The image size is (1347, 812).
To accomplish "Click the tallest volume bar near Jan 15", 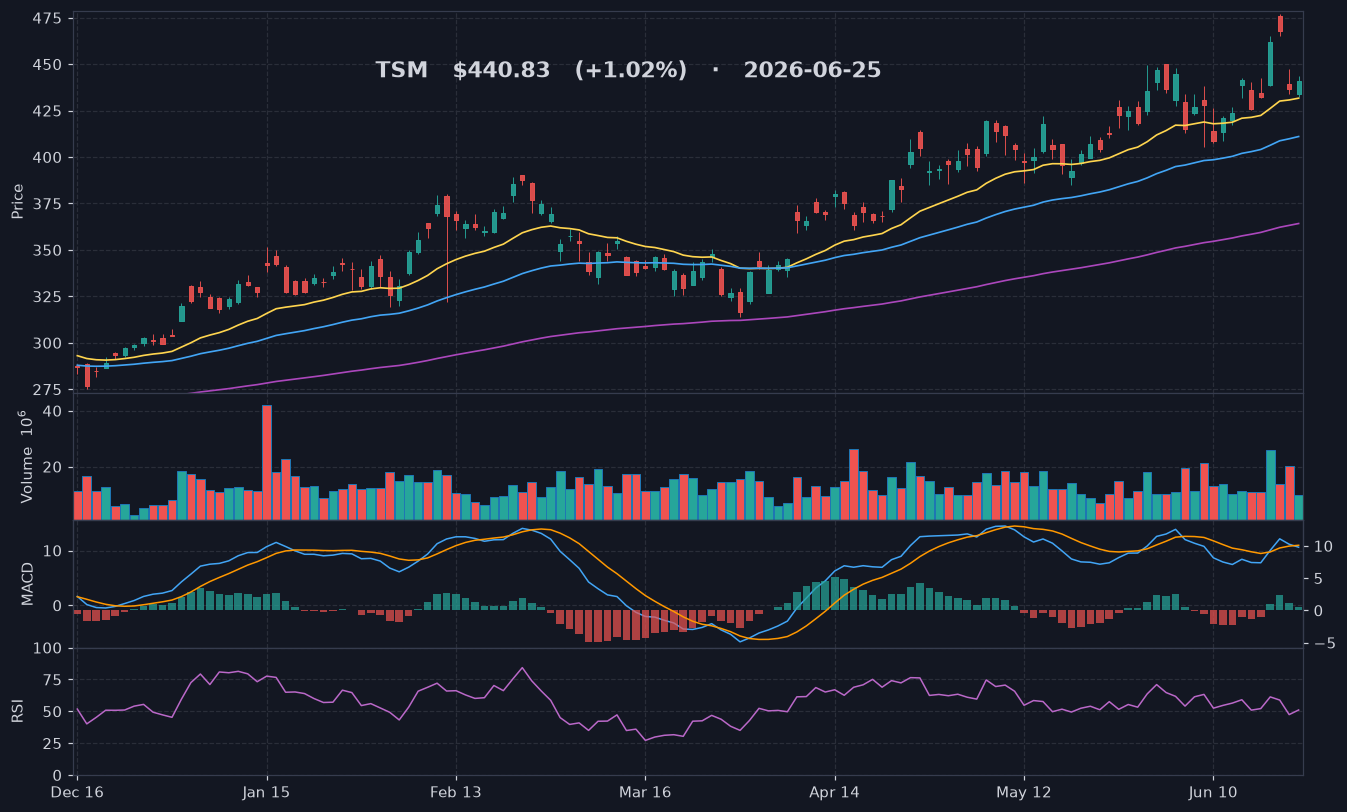I will coord(267,462).
